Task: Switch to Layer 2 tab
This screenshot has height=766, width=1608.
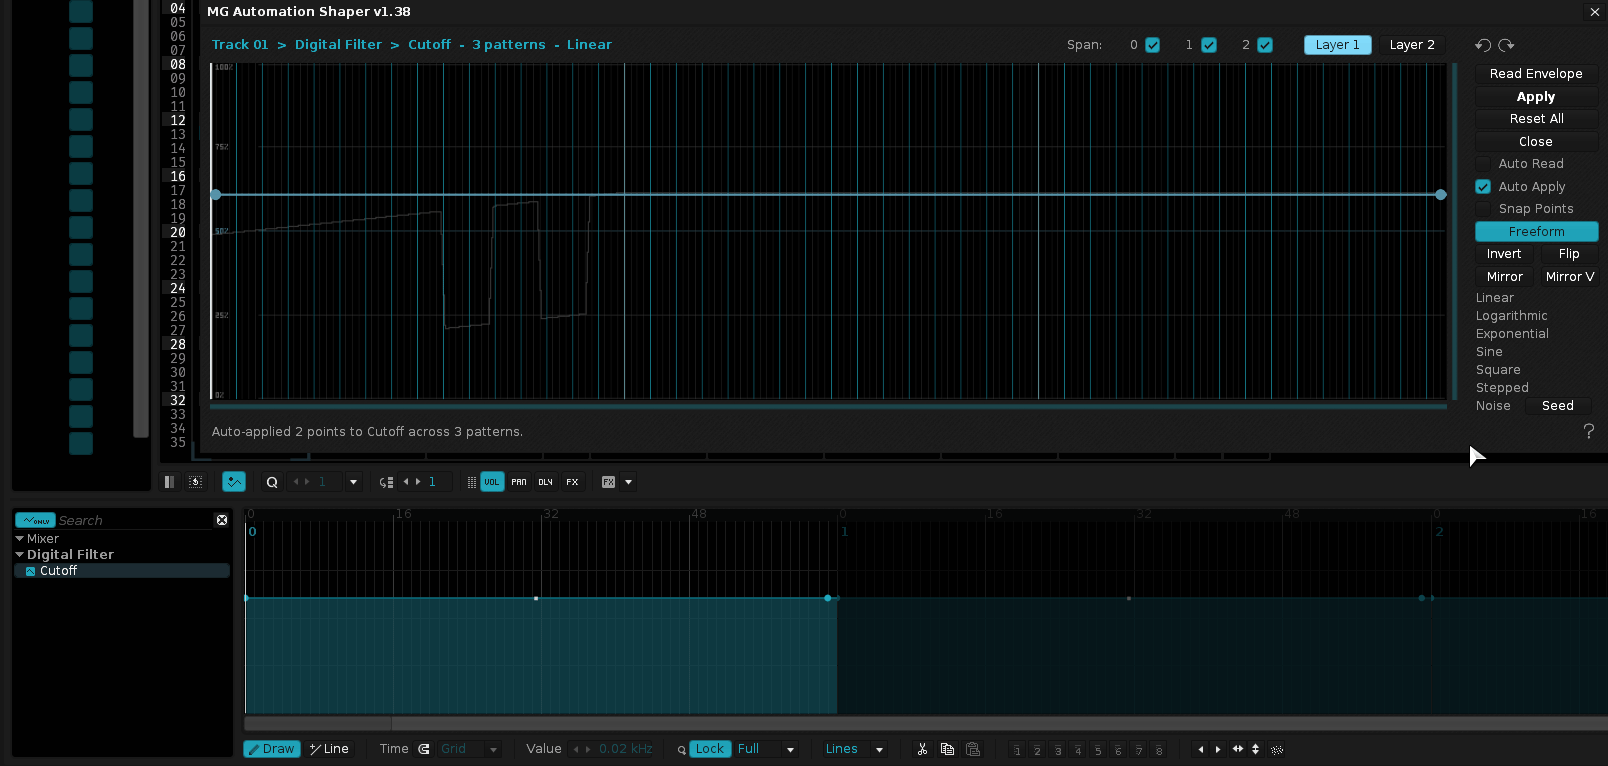Action: pos(1412,45)
